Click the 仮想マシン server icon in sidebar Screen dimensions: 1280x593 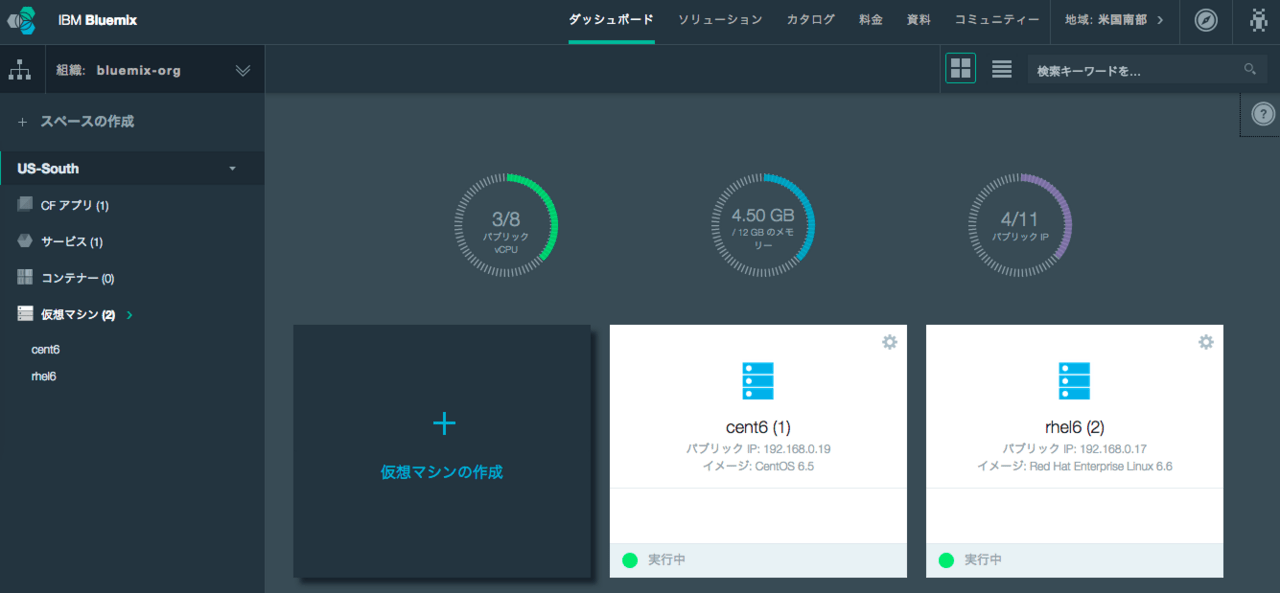pos(25,314)
